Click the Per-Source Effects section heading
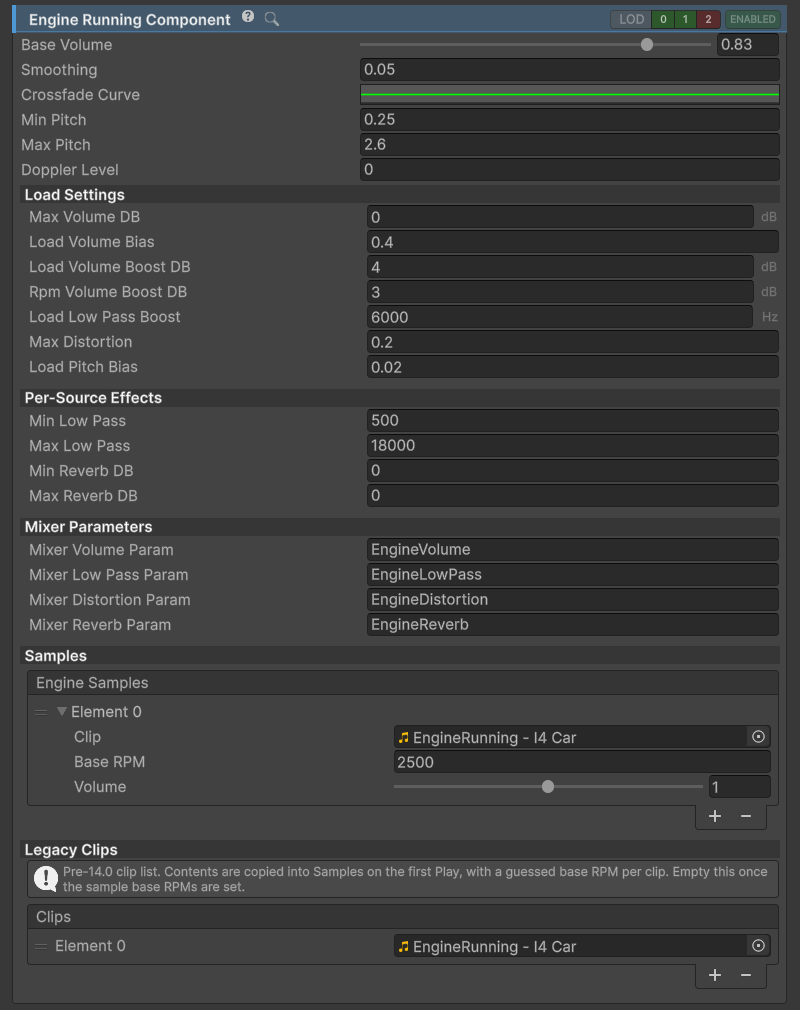This screenshot has width=800, height=1010. [93, 397]
